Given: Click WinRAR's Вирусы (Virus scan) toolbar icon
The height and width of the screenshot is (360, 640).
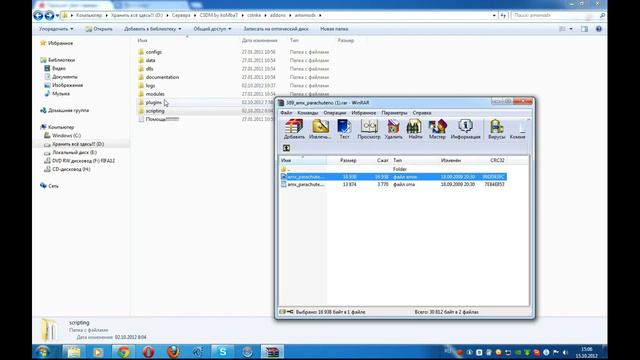Looking at the screenshot, I should (496, 129).
